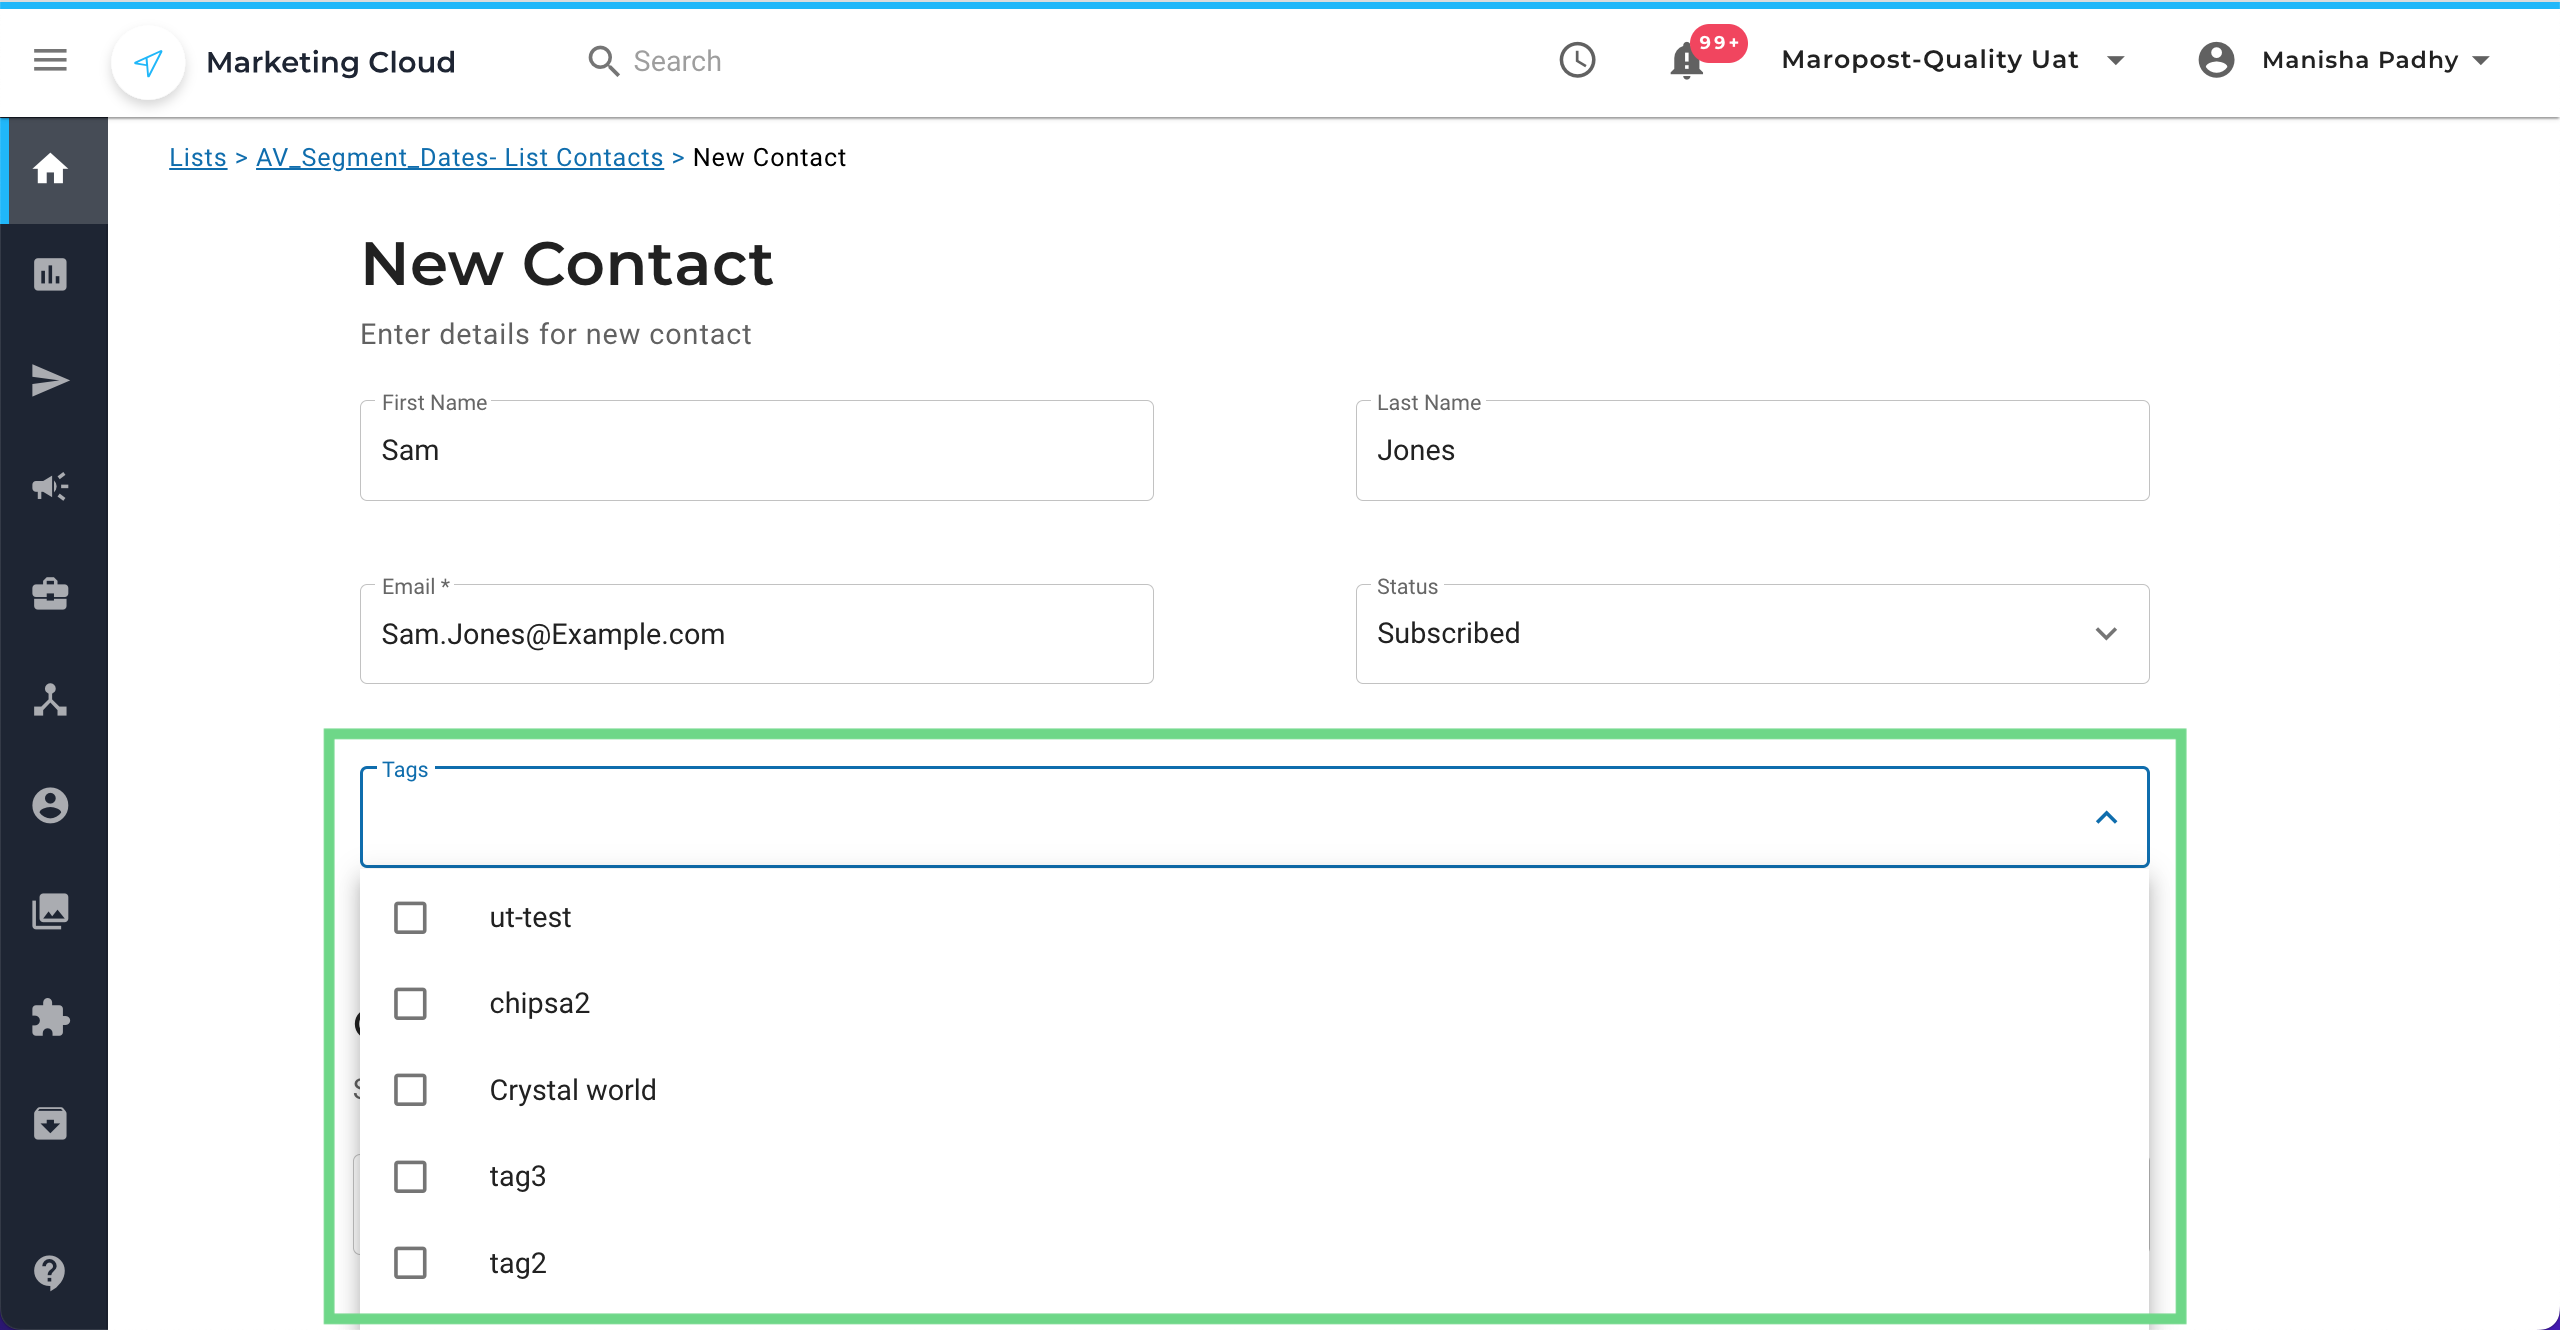The height and width of the screenshot is (1330, 2560).
Task: Open the journeys flow sidebar icon
Action: 50,699
